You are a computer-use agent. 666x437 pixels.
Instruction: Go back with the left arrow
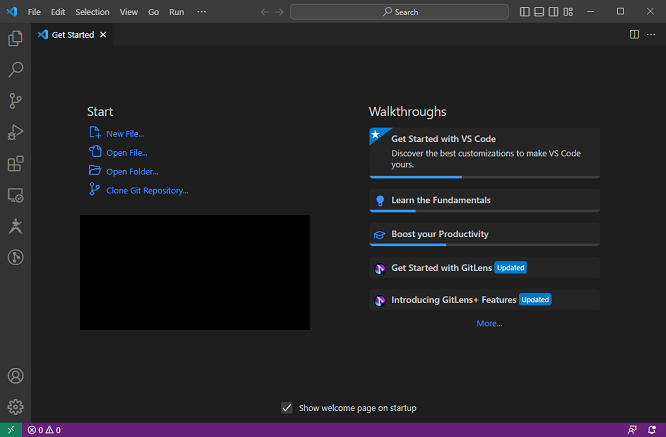(265, 12)
